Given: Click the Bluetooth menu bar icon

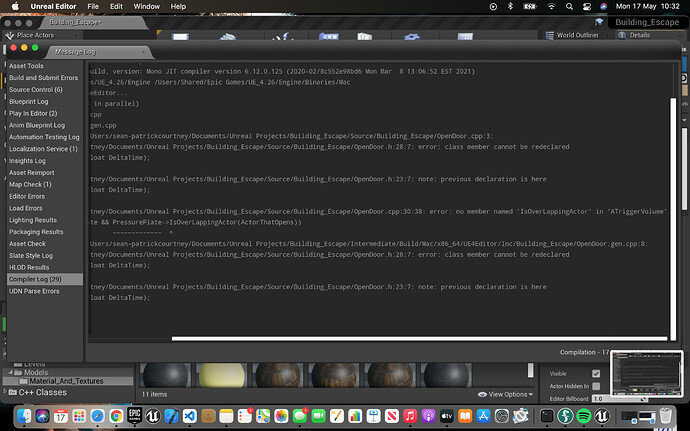Looking at the screenshot, I should click(510, 7).
